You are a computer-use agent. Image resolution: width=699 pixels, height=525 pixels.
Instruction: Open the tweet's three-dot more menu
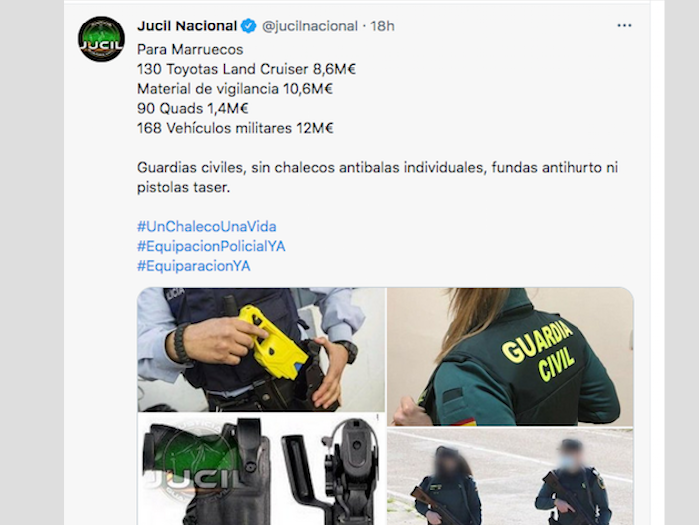tap(624, 26)
